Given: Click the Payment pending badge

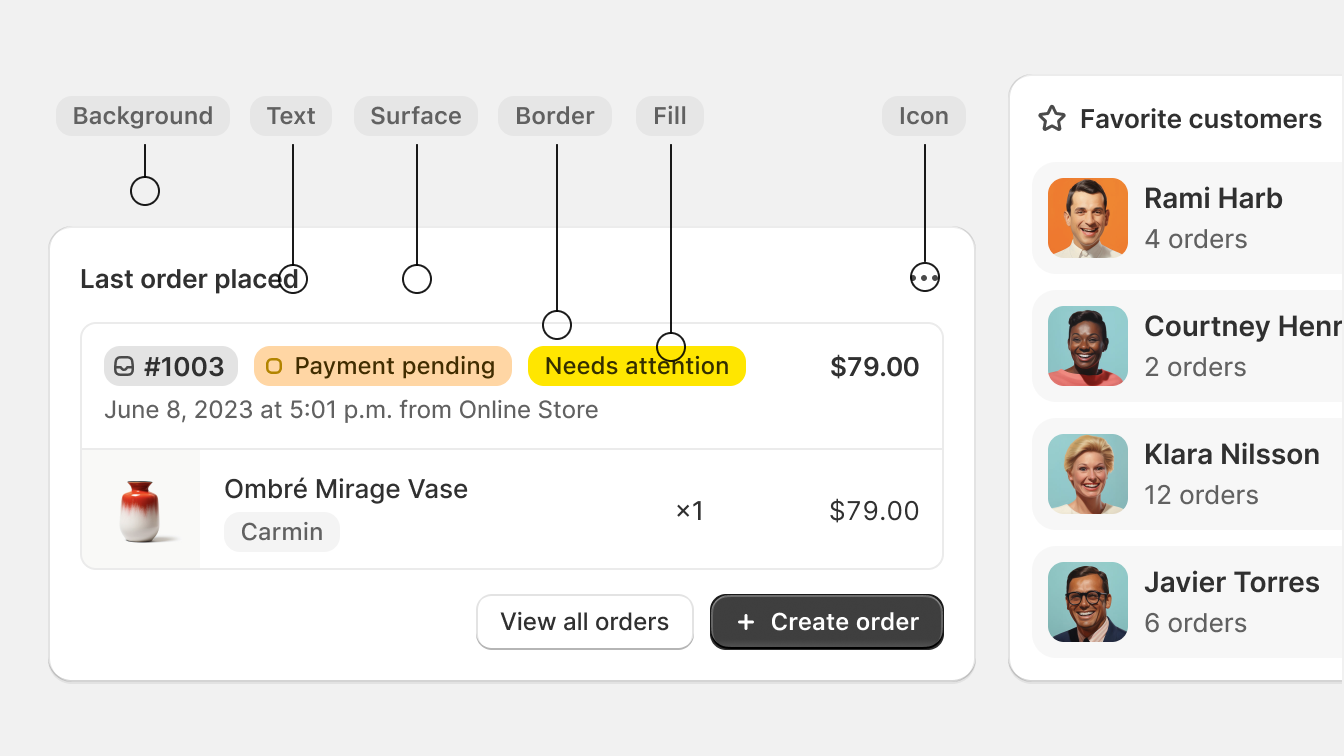Looking at the screenshot, I should [x=383, y=366].
